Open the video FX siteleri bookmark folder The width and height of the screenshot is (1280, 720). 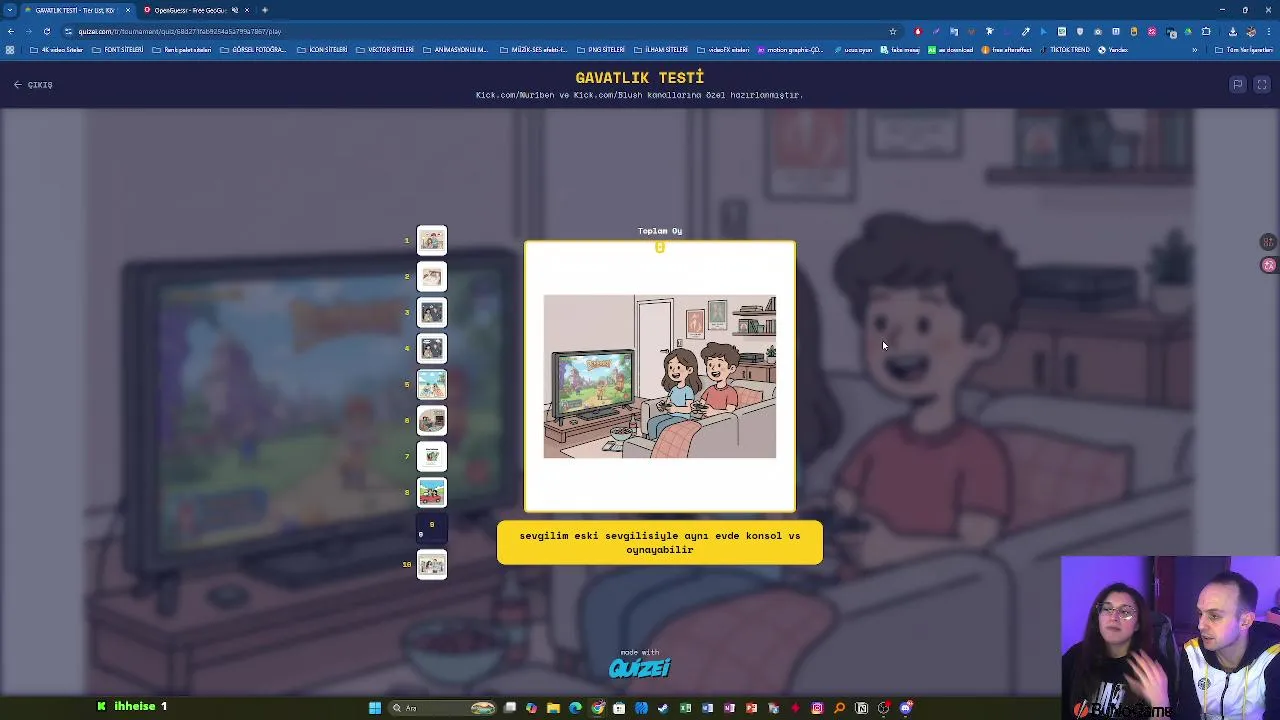[725, 49]
